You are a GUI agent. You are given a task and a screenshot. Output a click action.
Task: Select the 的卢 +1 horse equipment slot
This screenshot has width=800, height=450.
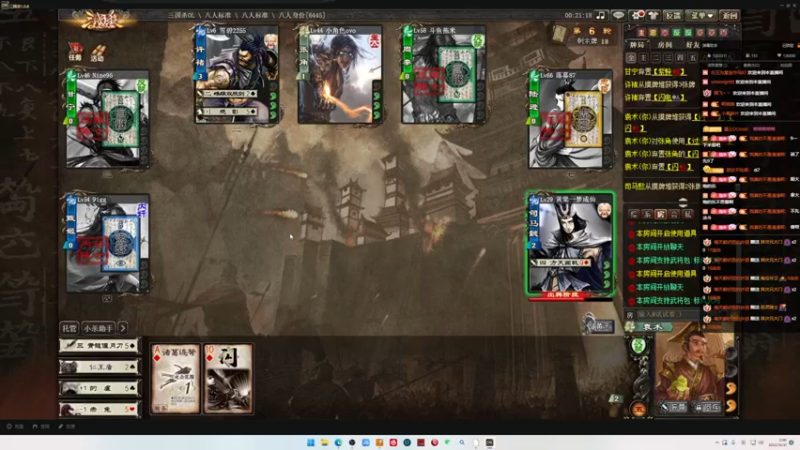pyautogui.click(x=99, y=388)
